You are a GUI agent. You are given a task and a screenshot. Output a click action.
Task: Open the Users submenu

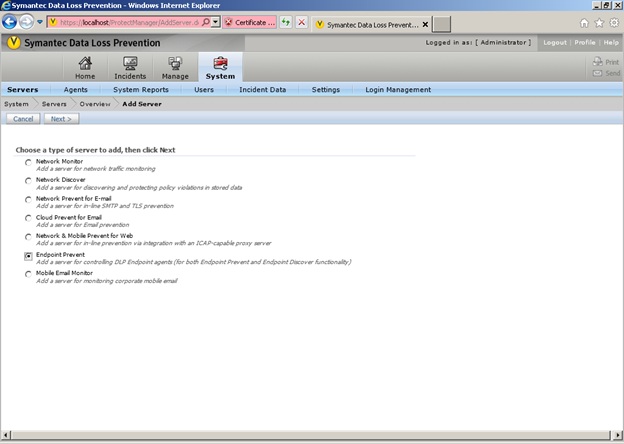(204, 90)
